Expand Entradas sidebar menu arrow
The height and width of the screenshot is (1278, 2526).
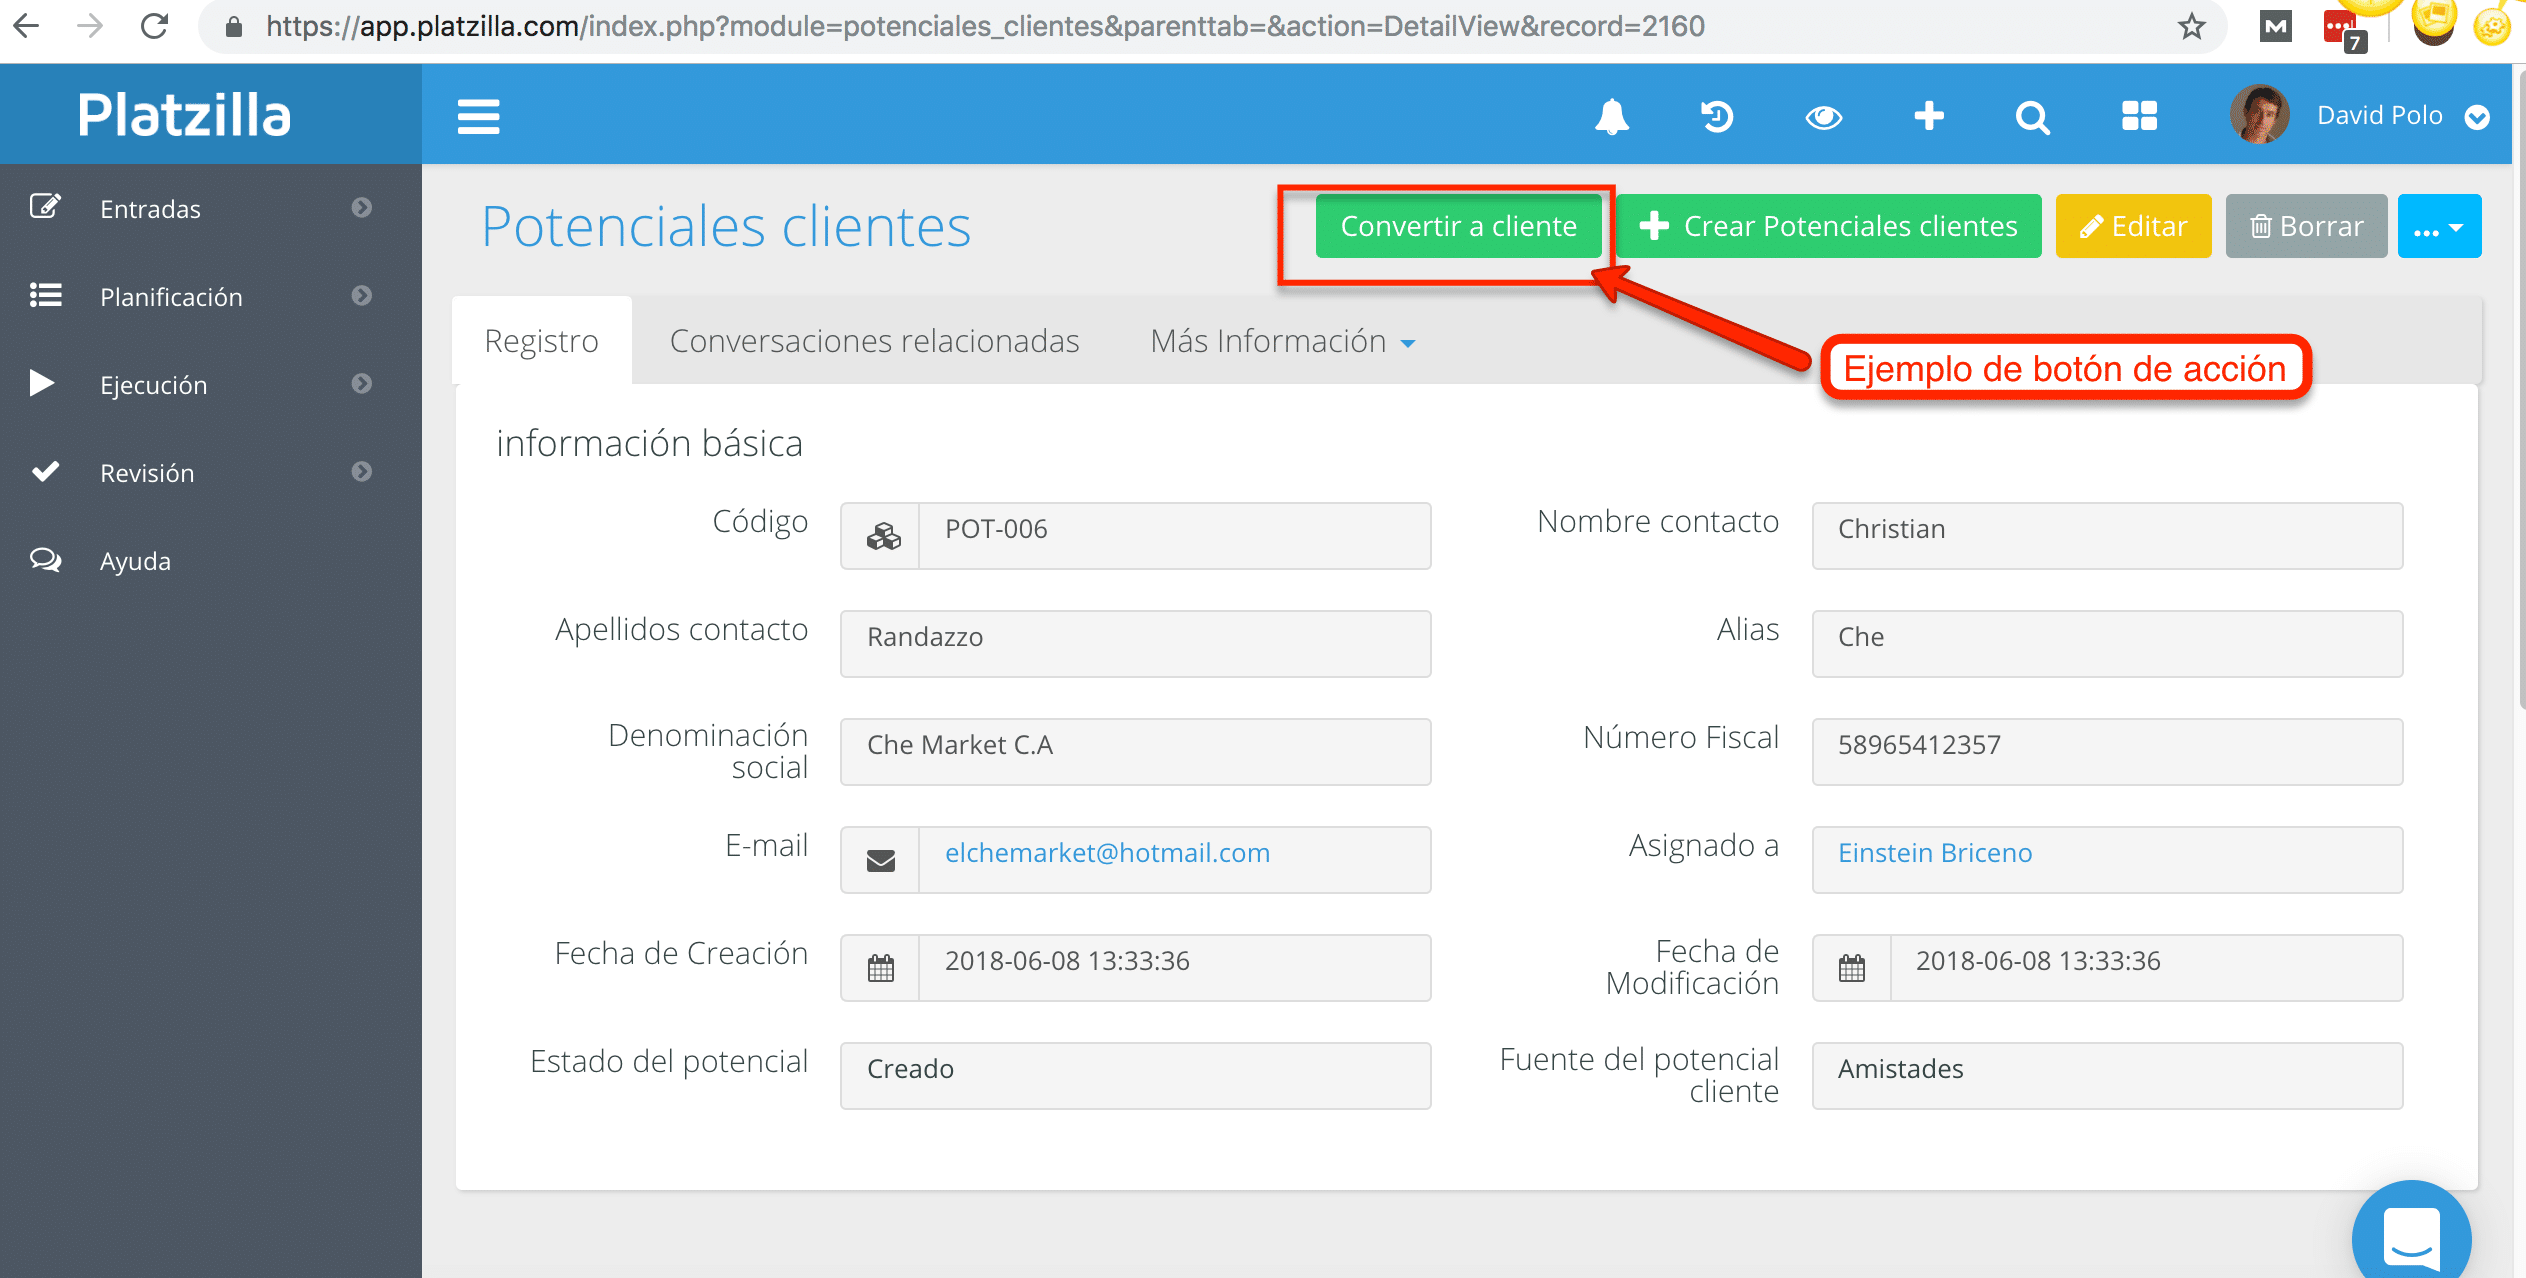(362, 208)
